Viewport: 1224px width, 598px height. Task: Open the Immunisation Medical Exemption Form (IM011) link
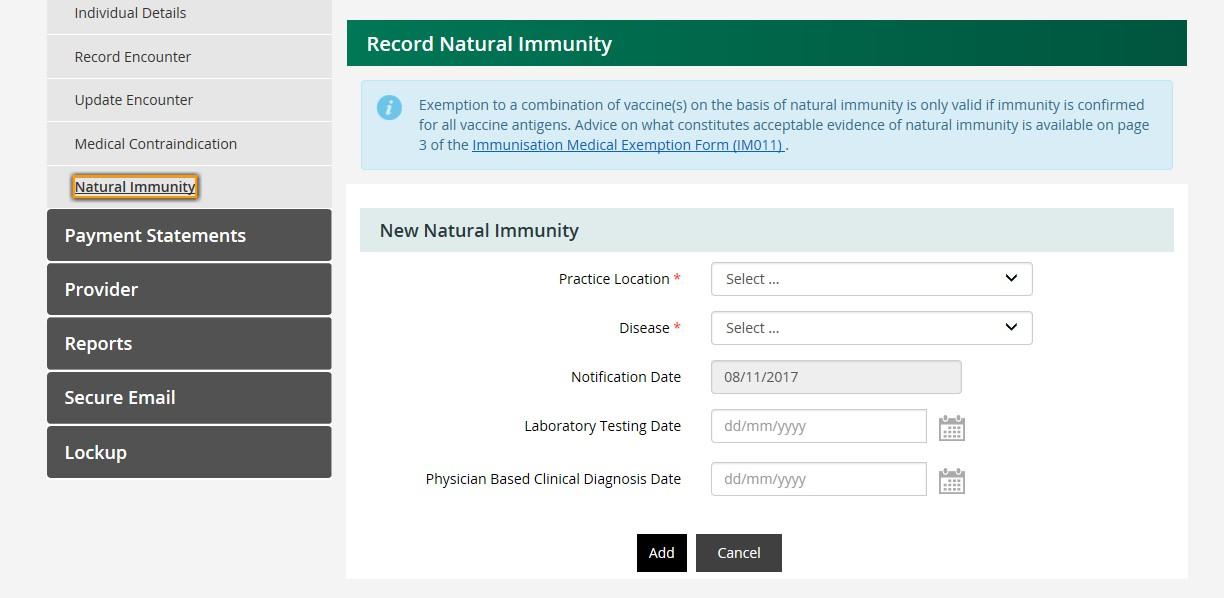[x=626, y=144]
